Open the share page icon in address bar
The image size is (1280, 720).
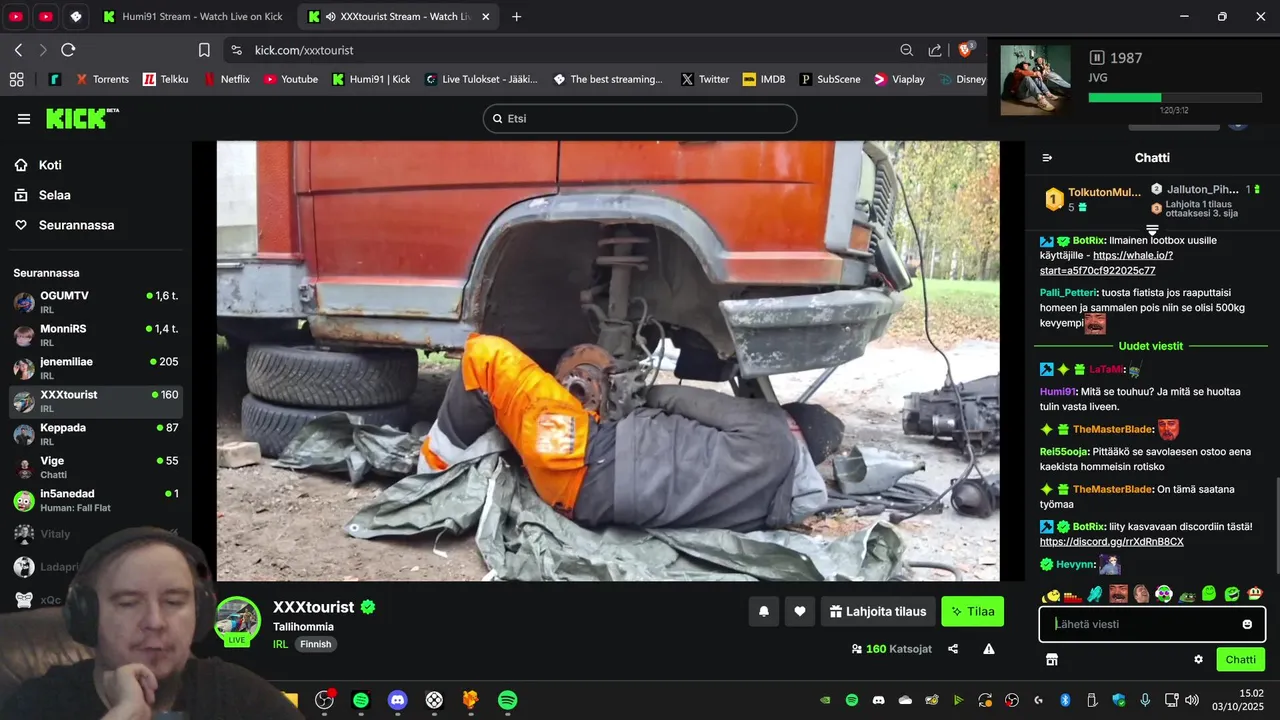tap(935, 50)
